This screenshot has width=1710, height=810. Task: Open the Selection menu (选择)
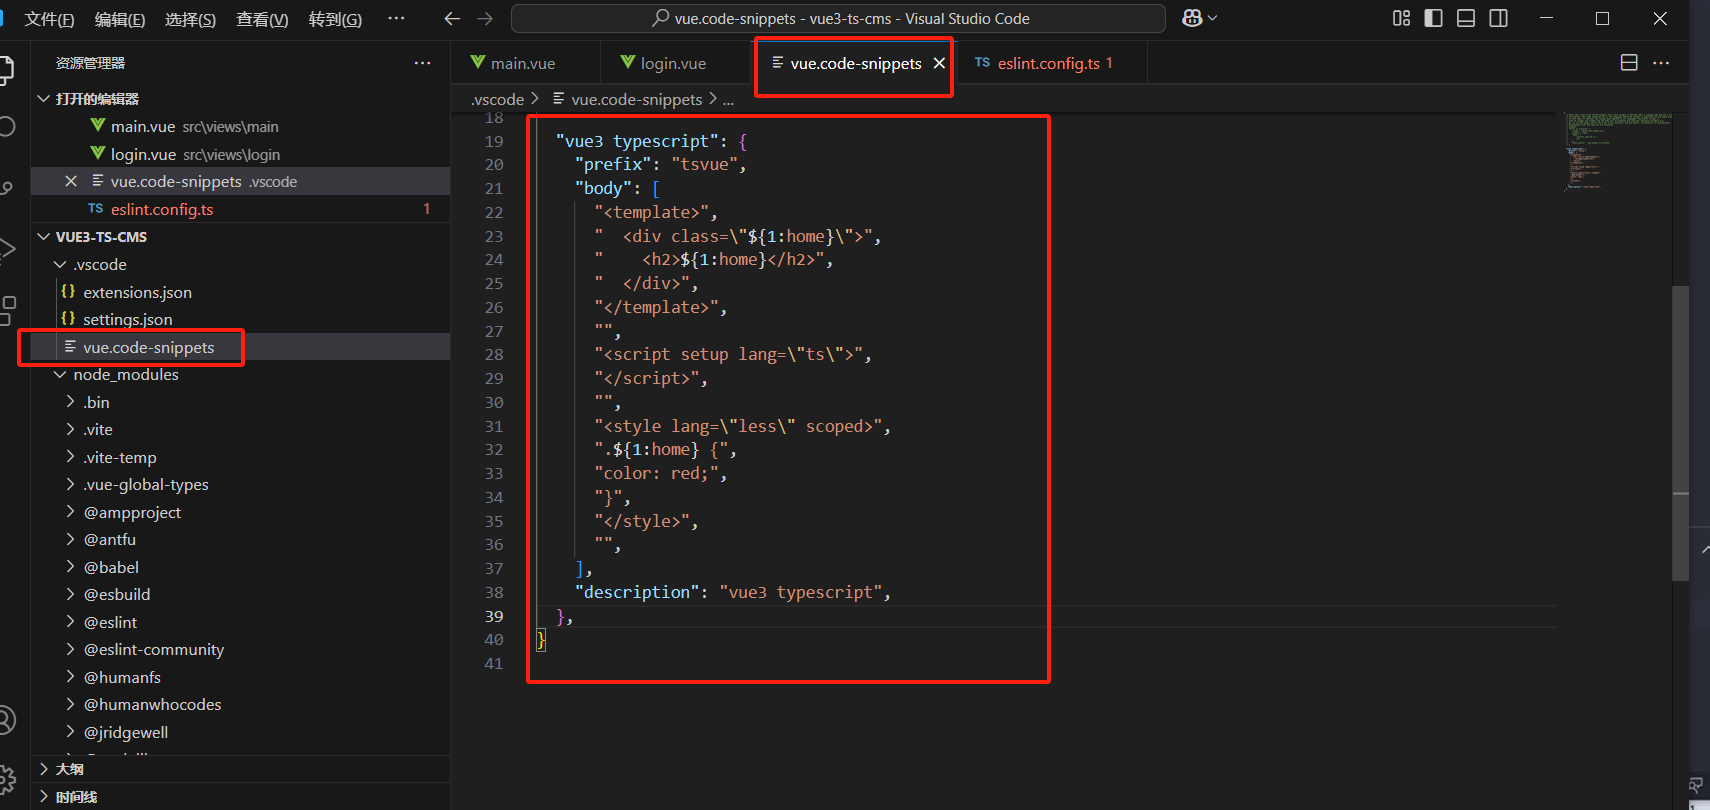[x=190, y=19]
